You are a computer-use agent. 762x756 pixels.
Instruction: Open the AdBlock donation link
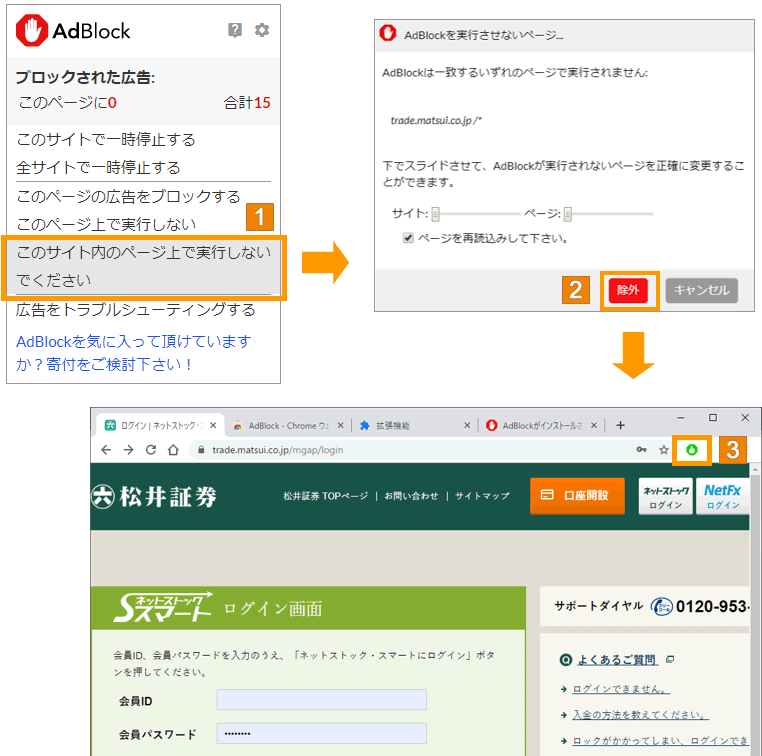point(134,353)
